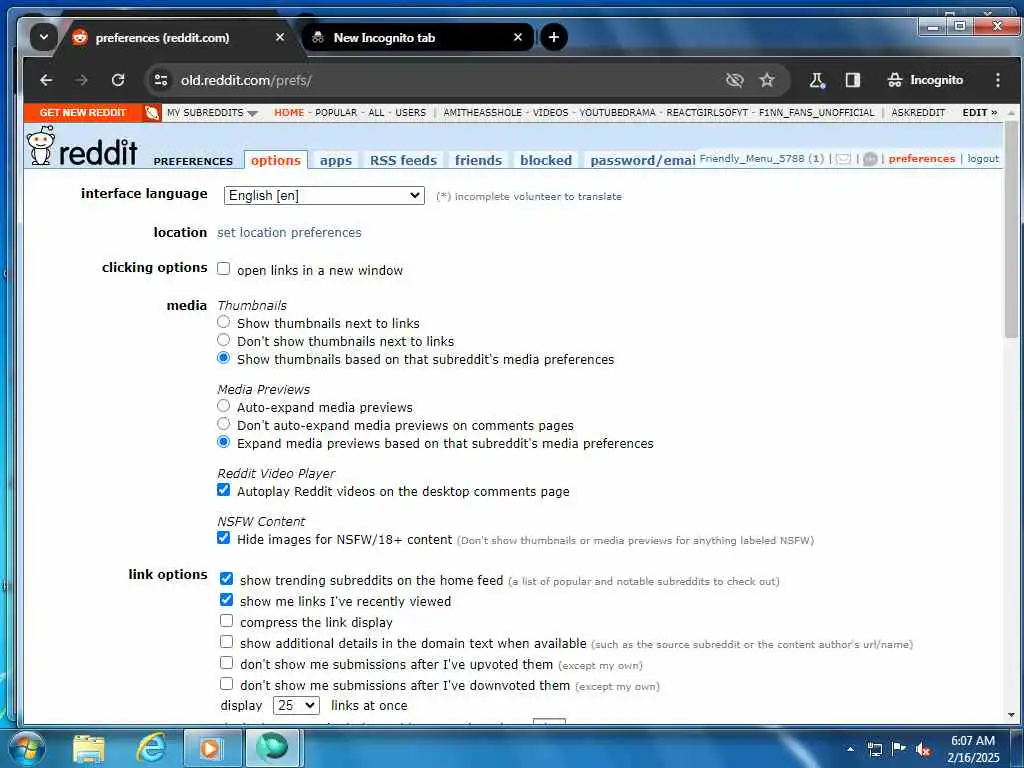Viewport: 1024px width, 768px height.
Task: Click the tracking protection eye icon
Action: (x=735, y=80)
